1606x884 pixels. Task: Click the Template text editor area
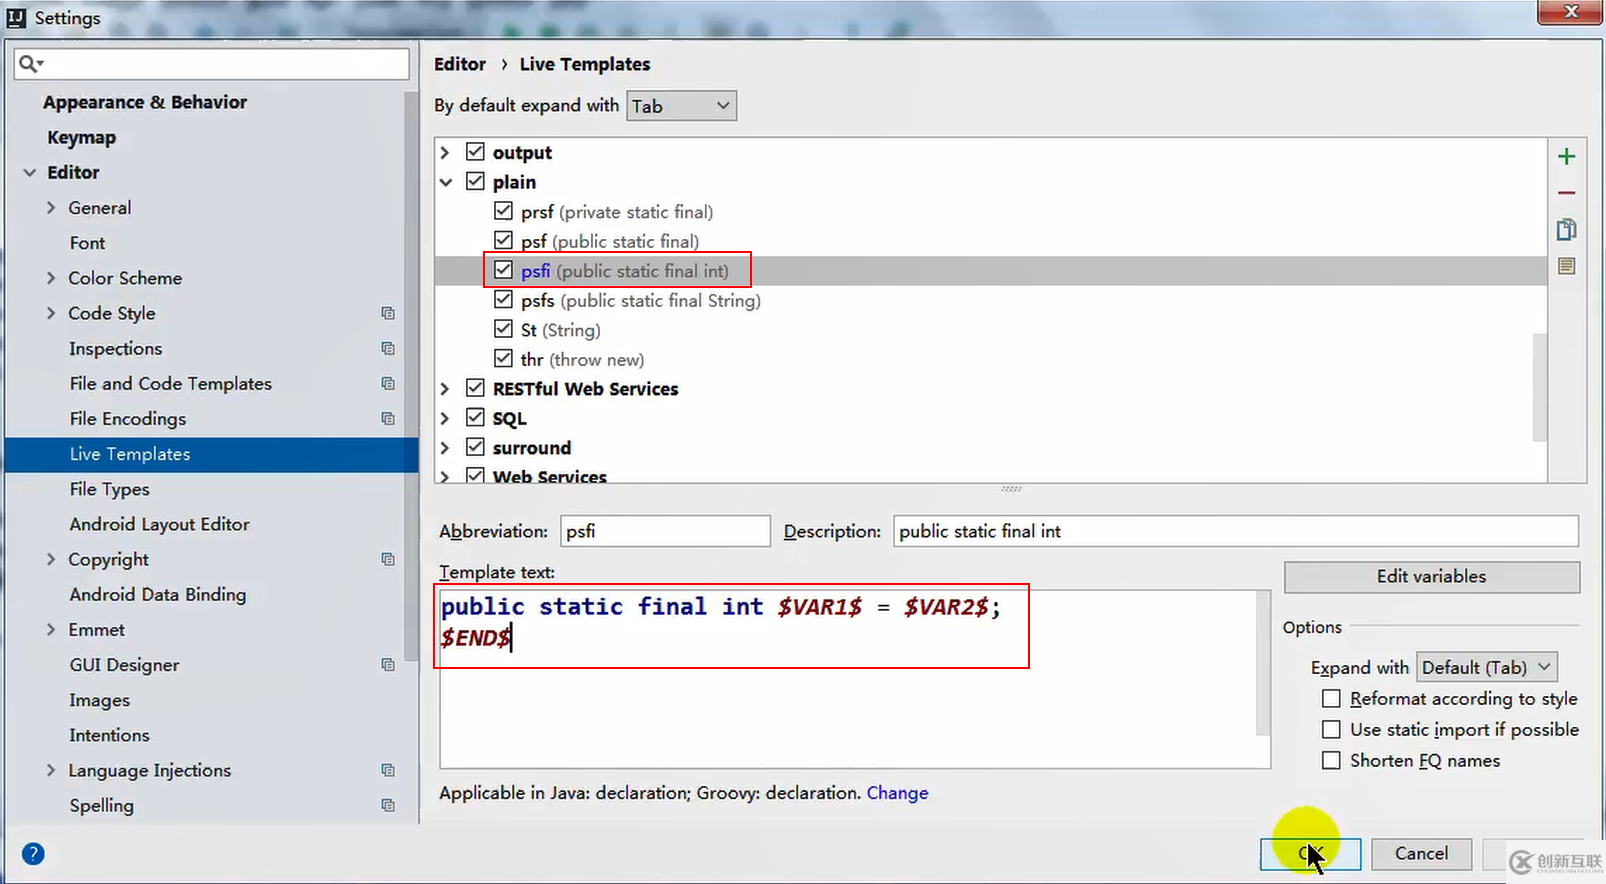[x=848, y=678]
